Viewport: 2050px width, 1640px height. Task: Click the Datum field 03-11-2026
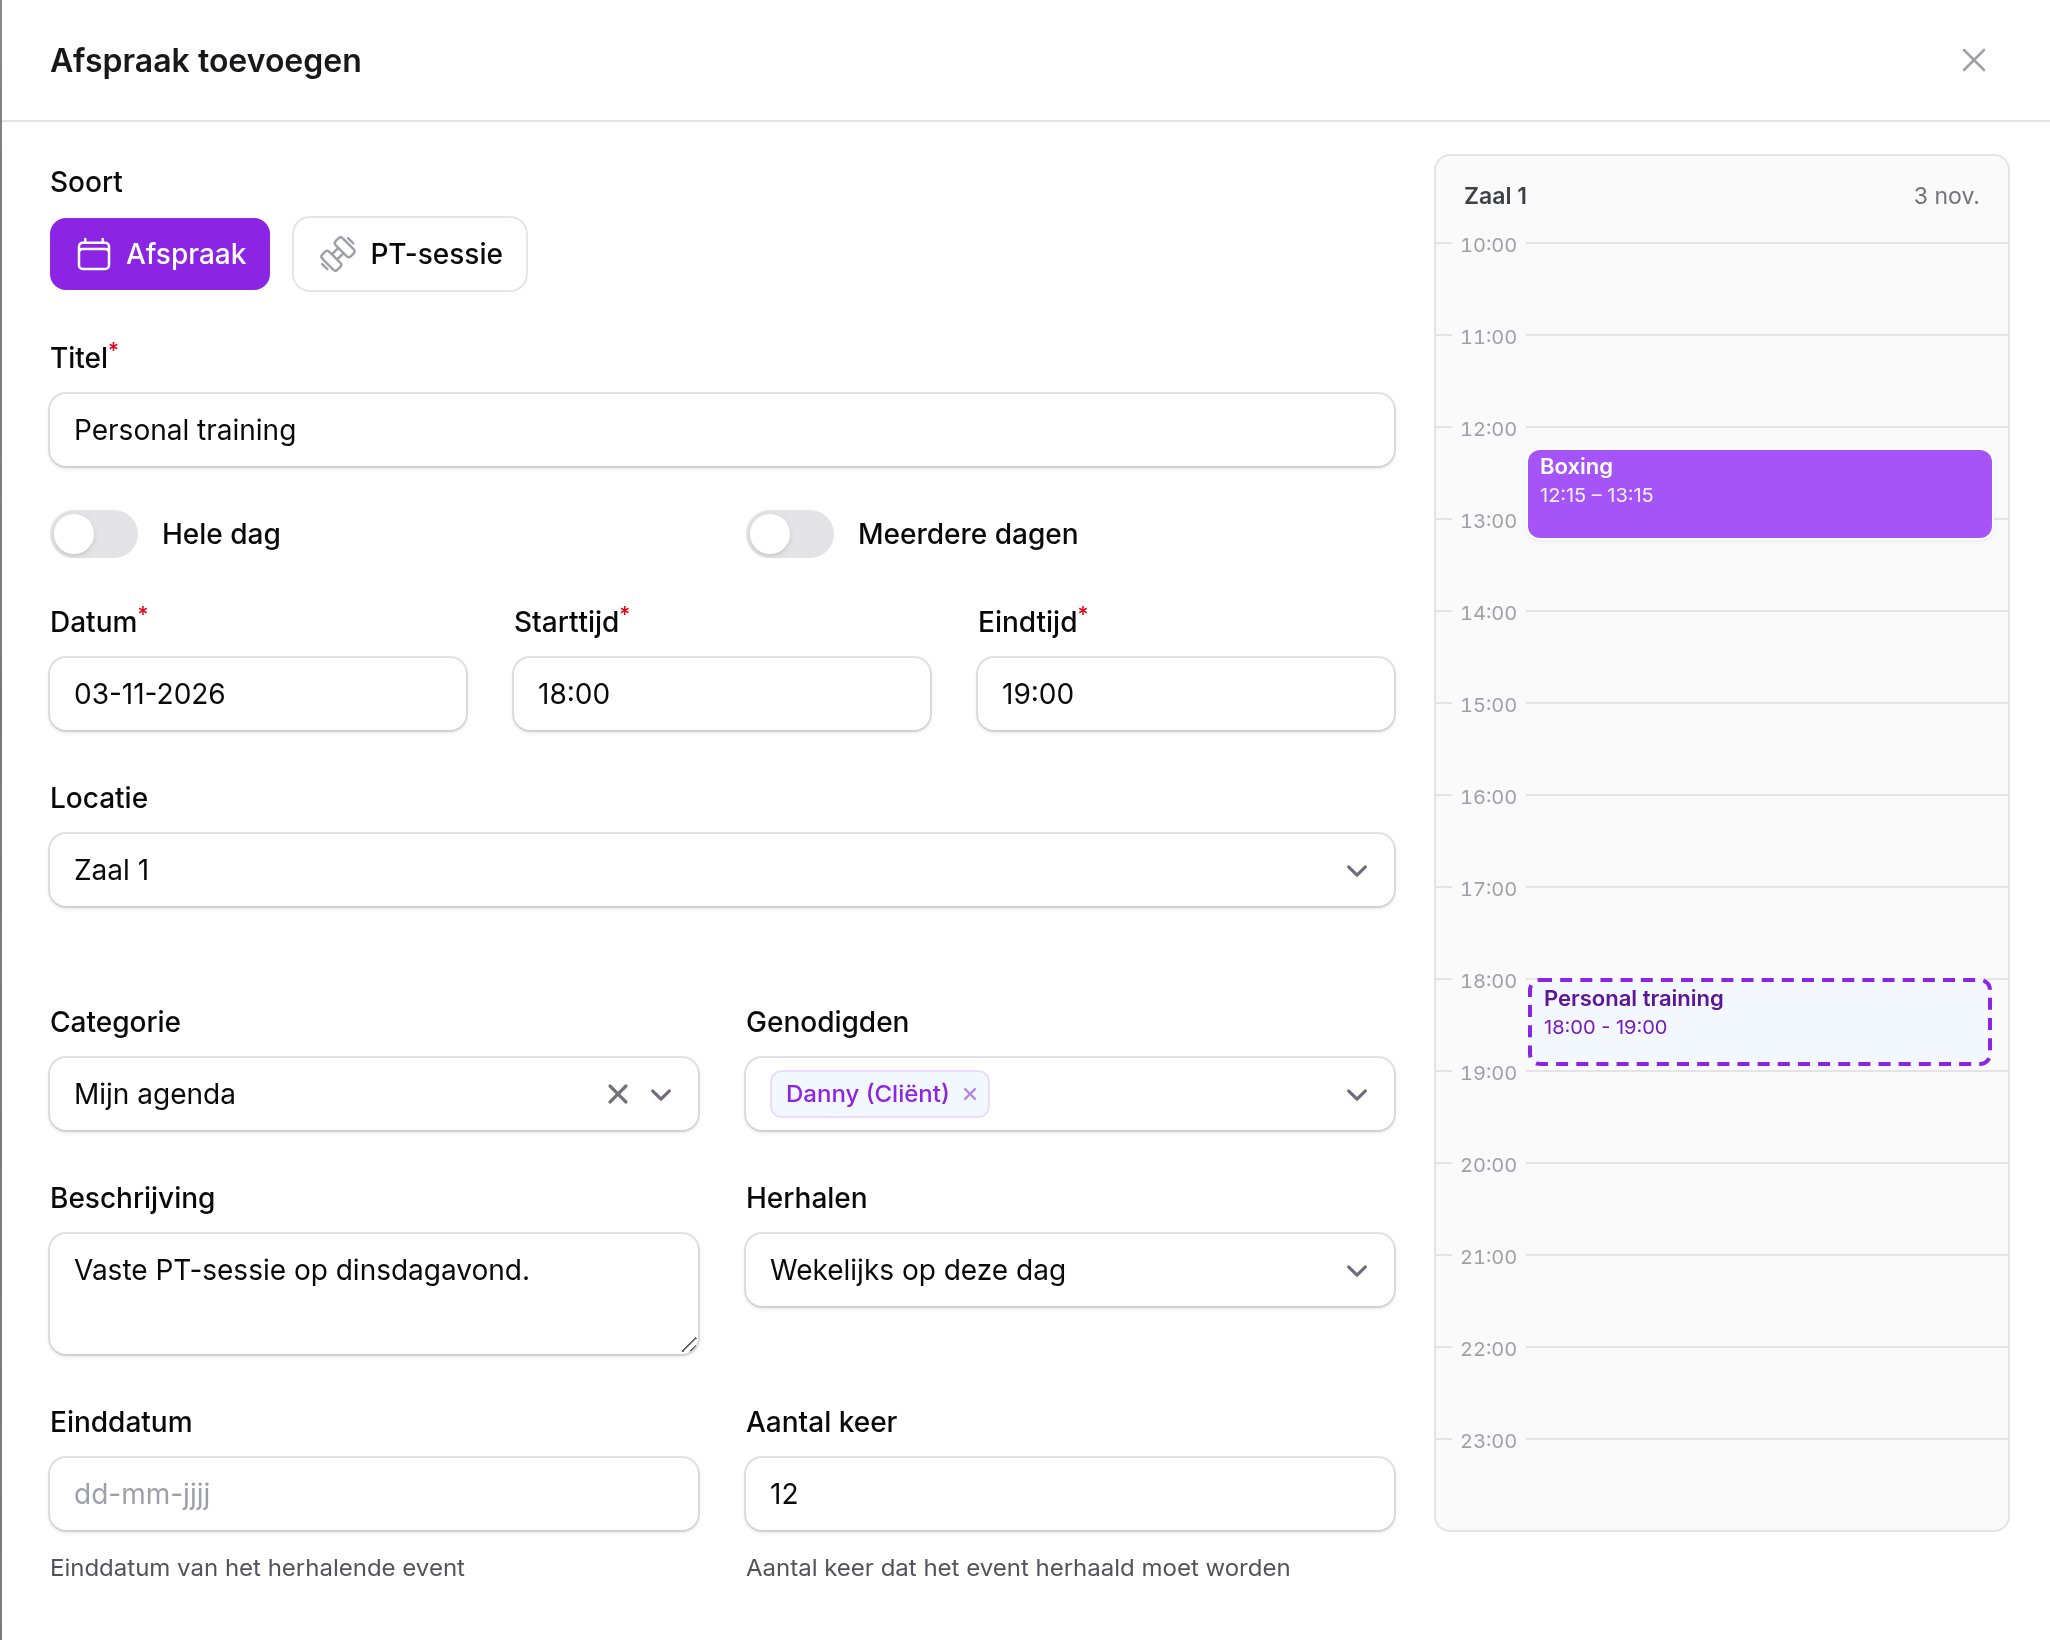(x=258, y=694)
